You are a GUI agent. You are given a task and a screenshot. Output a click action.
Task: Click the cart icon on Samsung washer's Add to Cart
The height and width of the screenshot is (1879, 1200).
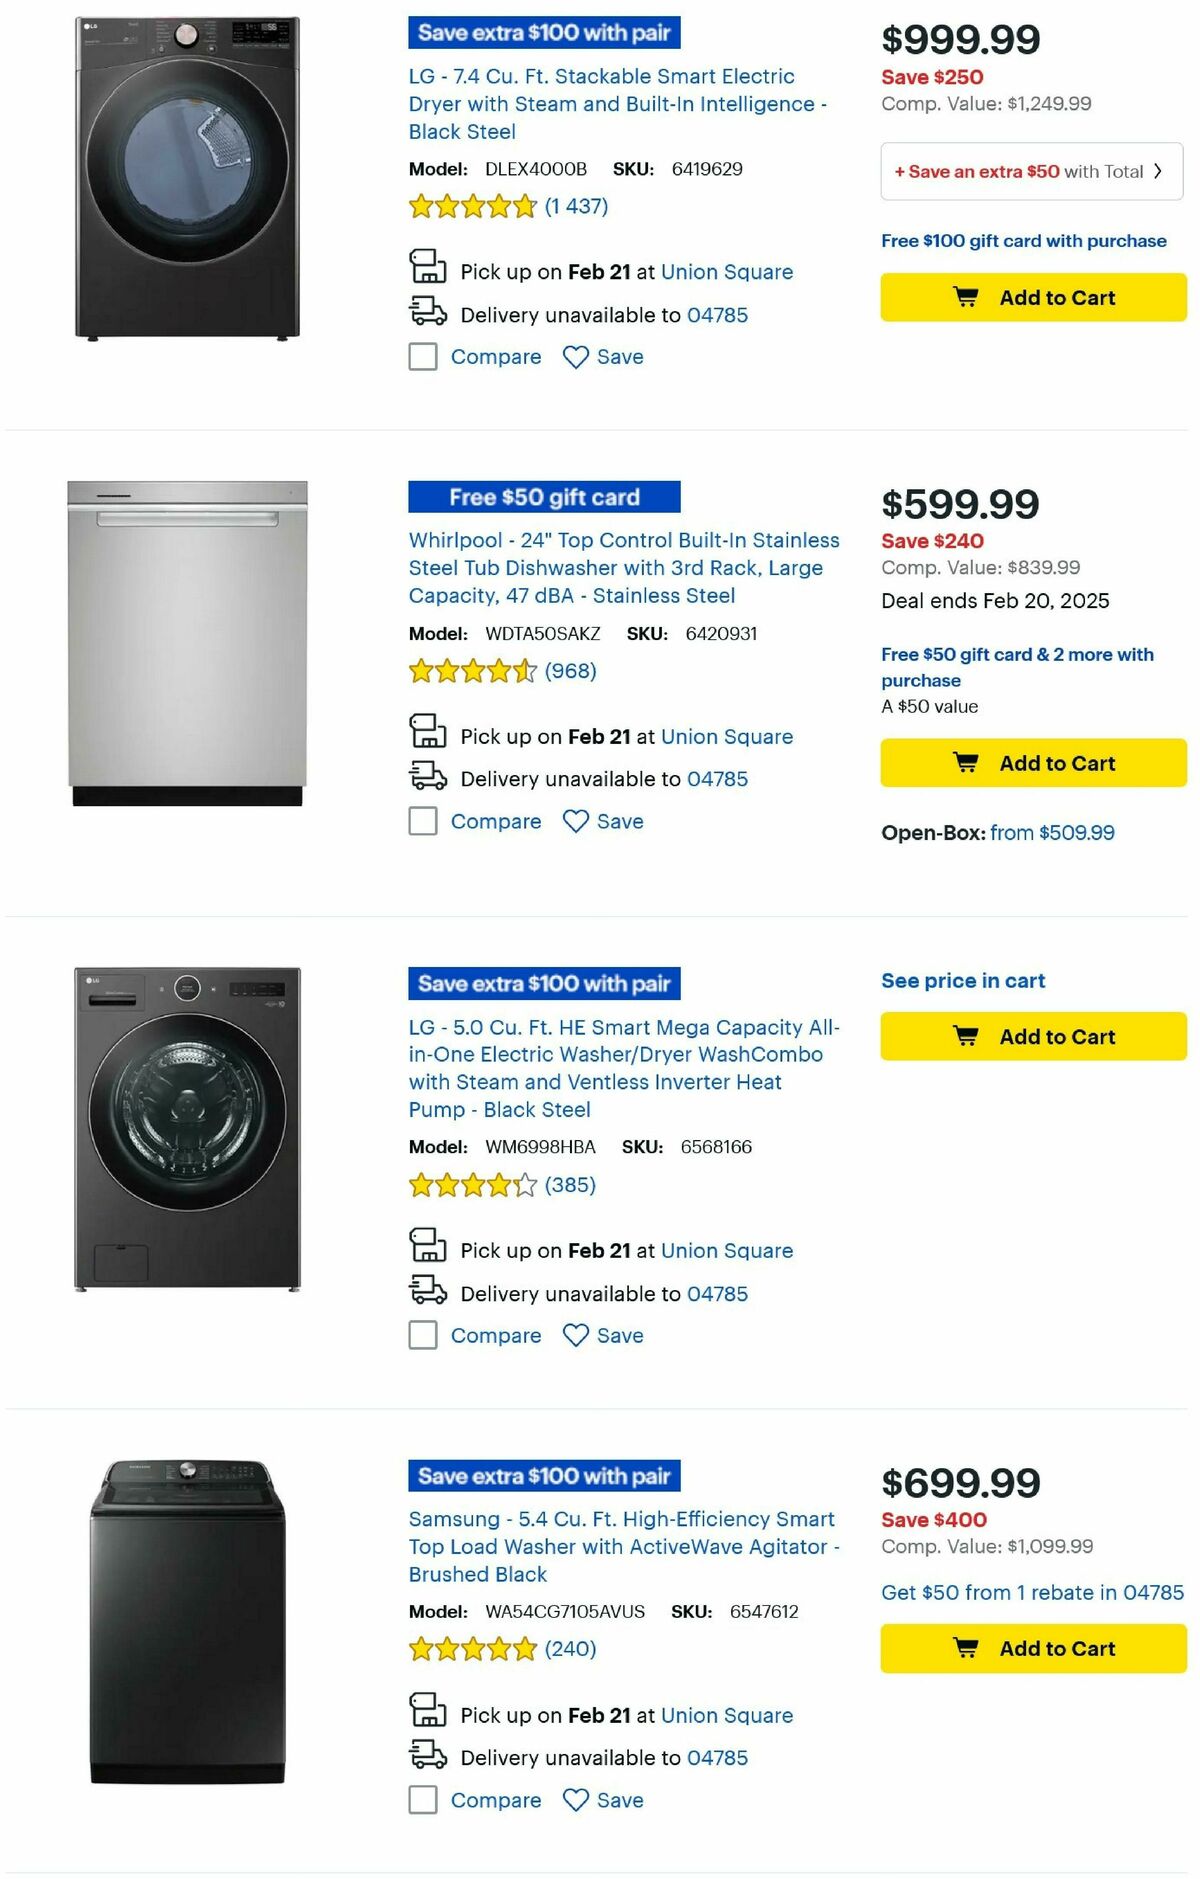[x=967, y=1648]
